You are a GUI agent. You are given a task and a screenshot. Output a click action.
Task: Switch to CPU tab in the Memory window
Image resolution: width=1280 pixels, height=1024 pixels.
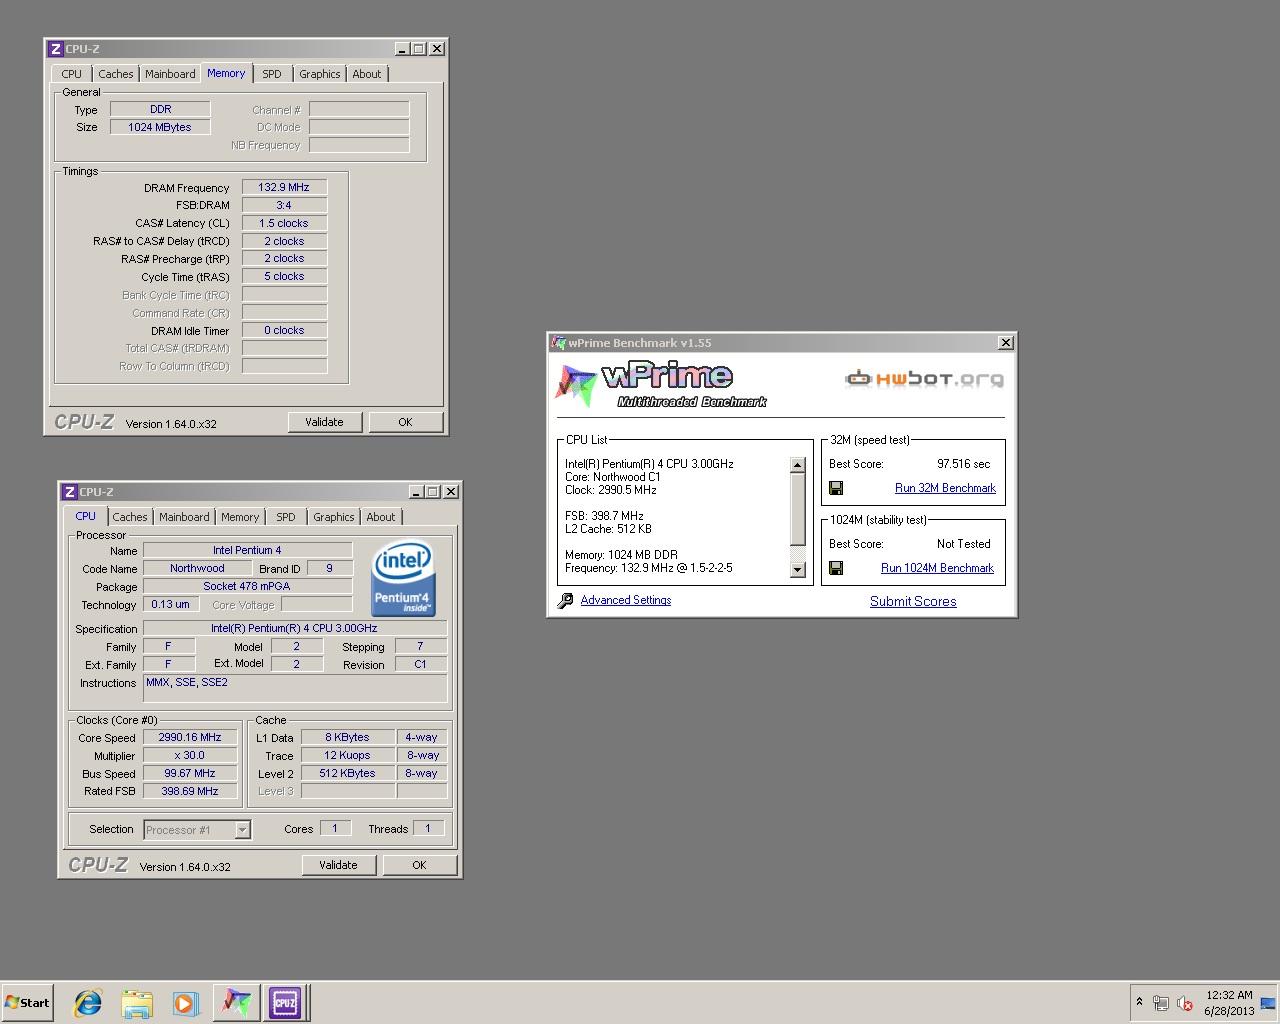click(72, 74)
